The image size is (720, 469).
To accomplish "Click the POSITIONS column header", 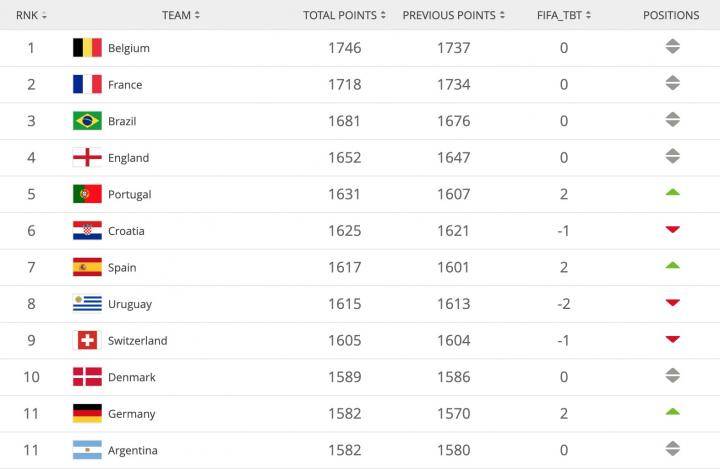I will click(671, 15).
